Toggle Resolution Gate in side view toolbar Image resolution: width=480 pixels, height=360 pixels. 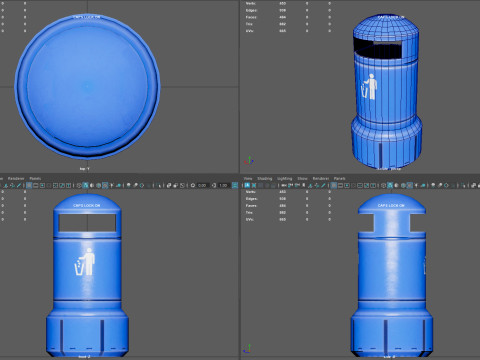pyautogui.click(x=347, y=185)
